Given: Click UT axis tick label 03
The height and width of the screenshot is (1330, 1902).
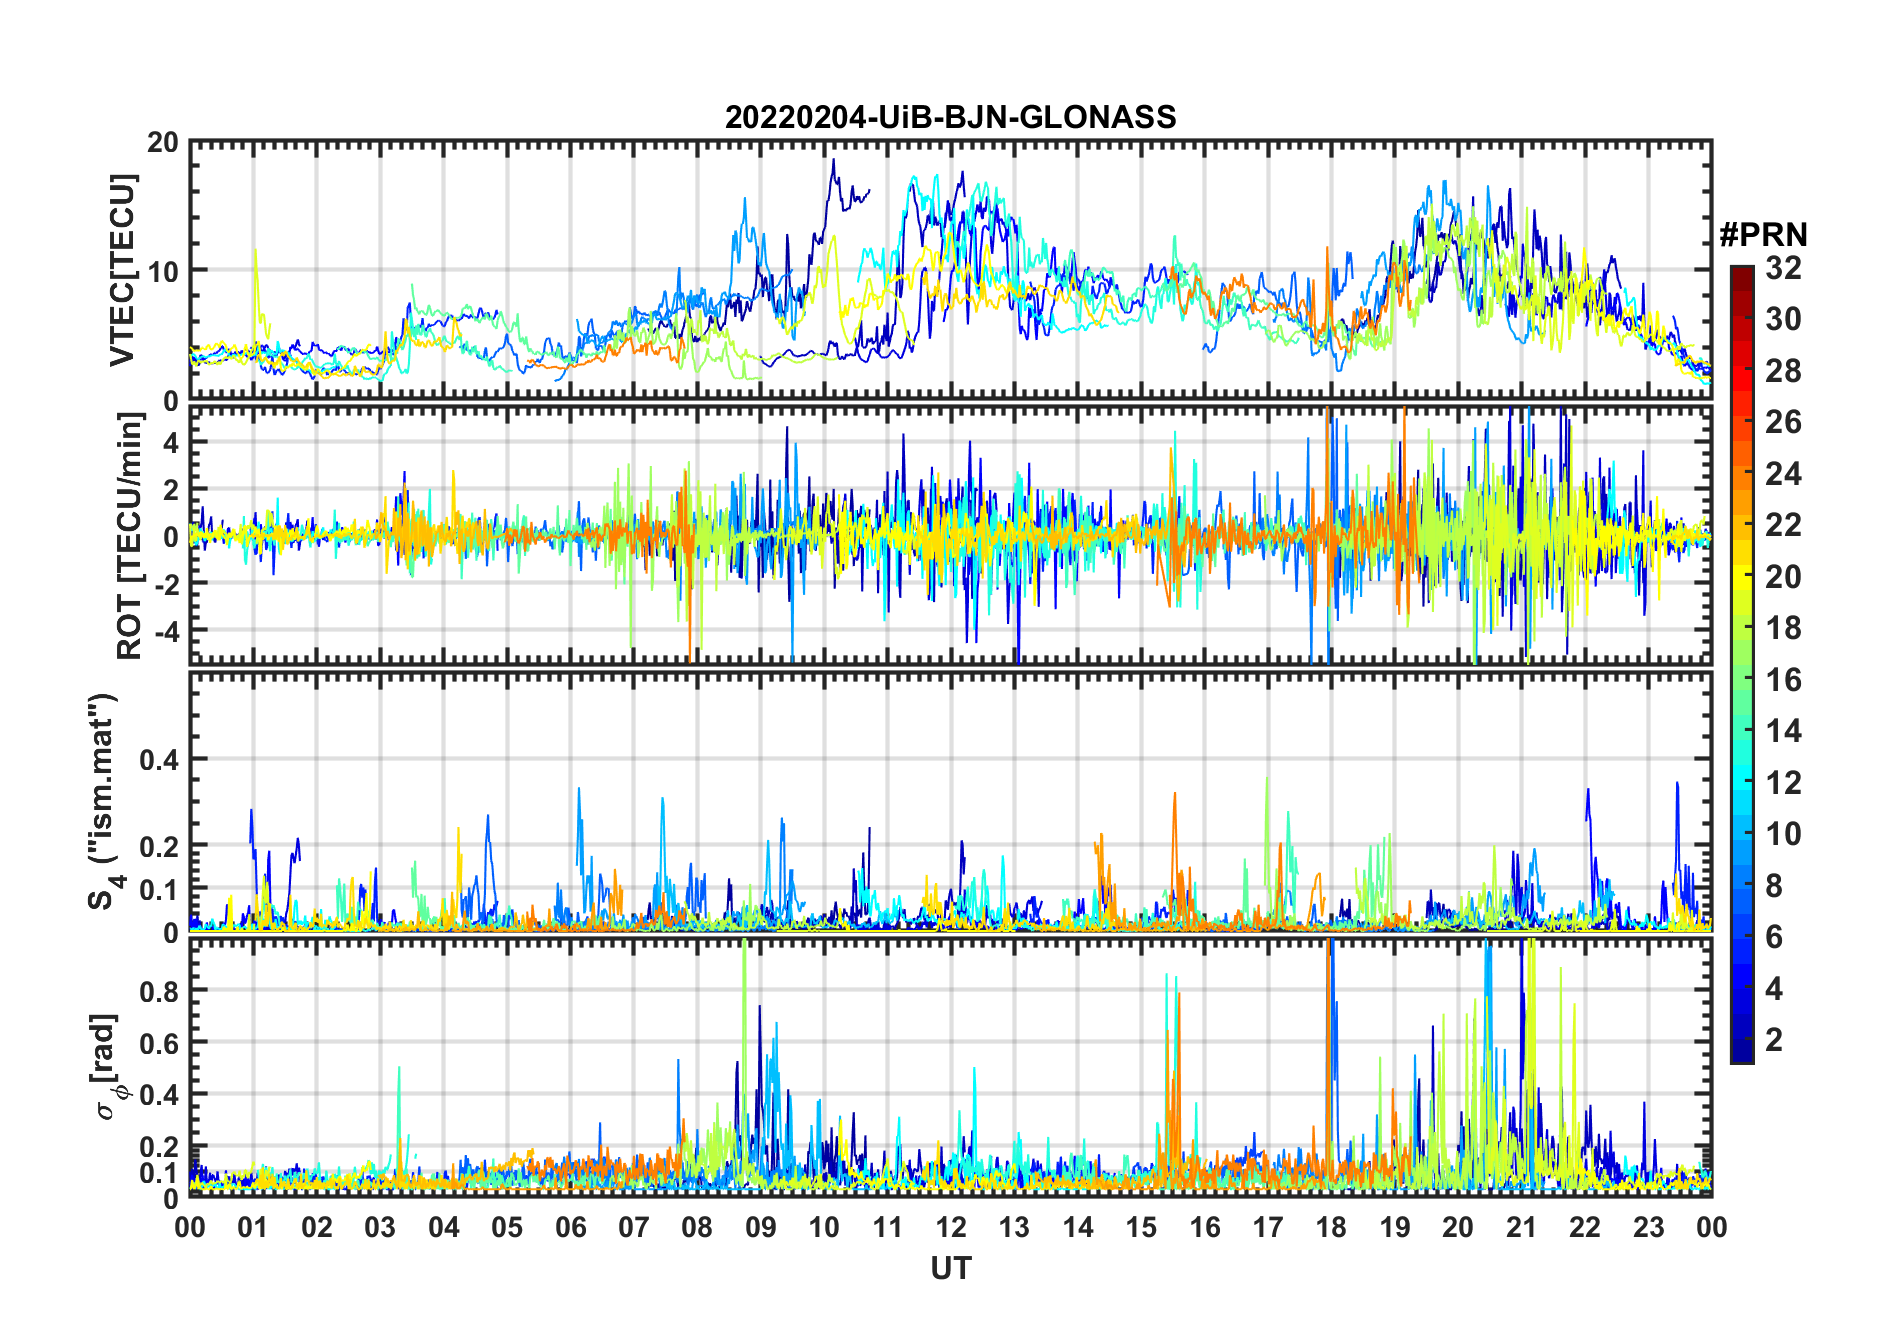Looking at the screenshot, I should 380,1227.
